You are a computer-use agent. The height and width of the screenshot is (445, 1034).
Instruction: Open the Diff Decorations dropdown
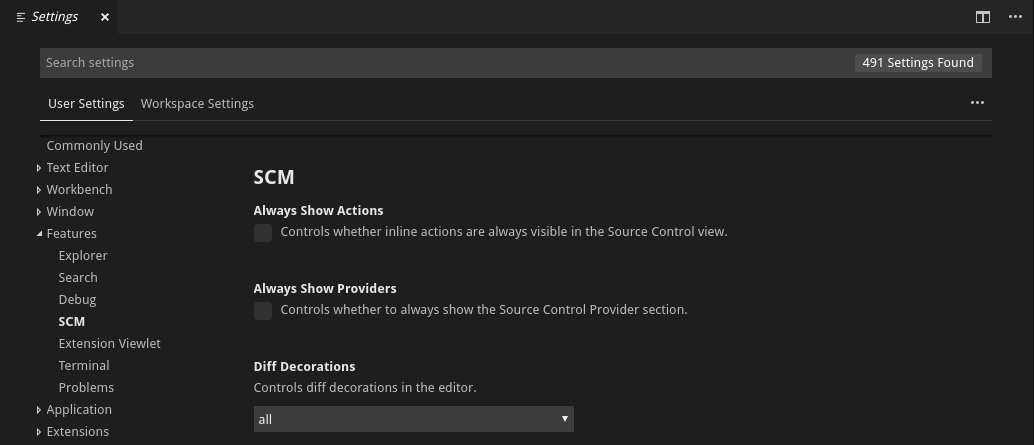tap(413, 419)
